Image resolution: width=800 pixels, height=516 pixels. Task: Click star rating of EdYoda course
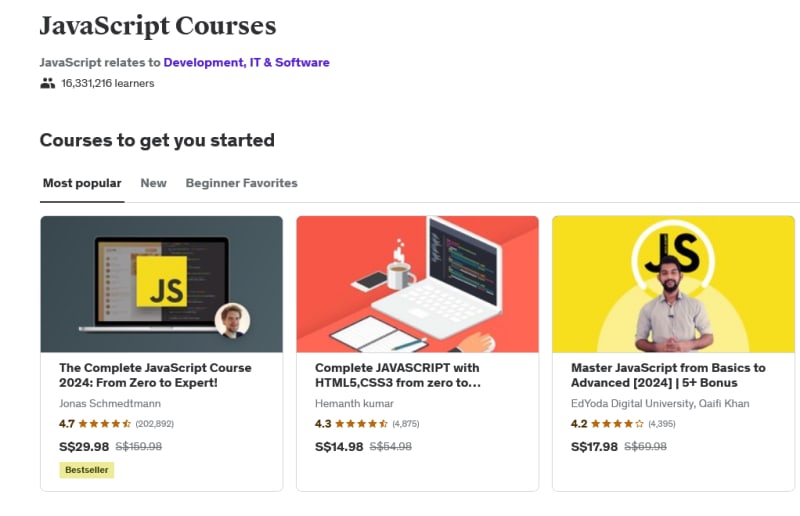pos(617,423)
